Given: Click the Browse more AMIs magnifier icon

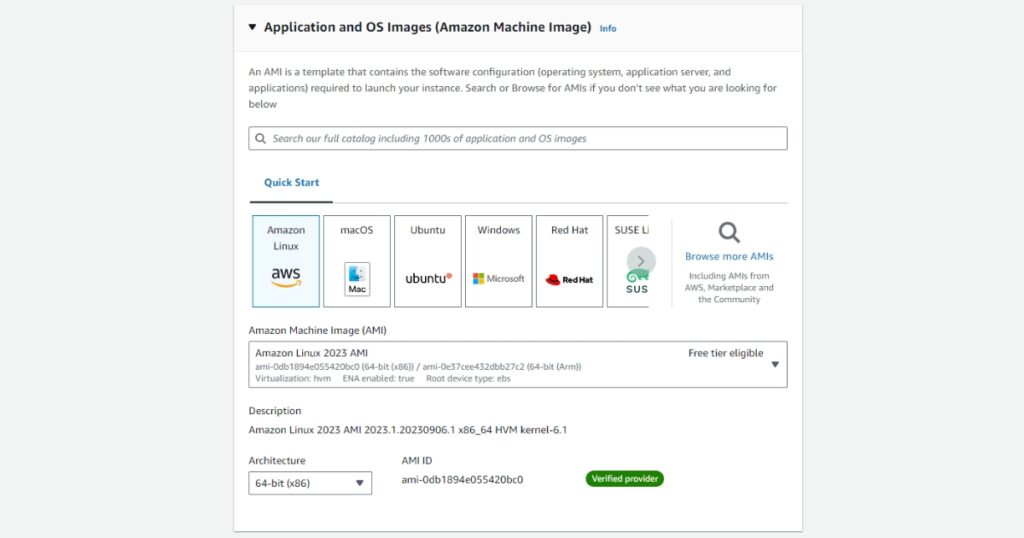Looking at the screenshot, I should [729, 232].
